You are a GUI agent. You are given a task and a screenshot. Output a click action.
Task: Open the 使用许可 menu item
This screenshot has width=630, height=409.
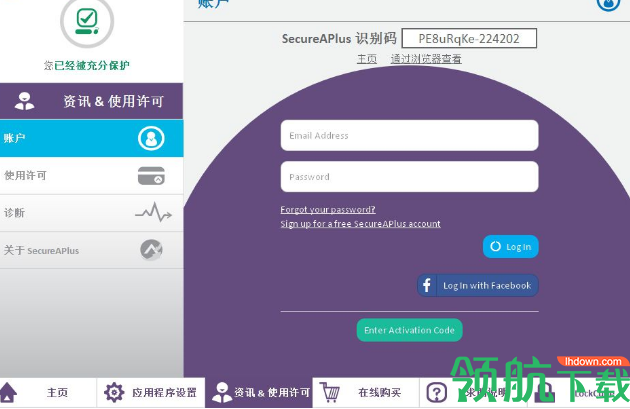click(91, 176)
